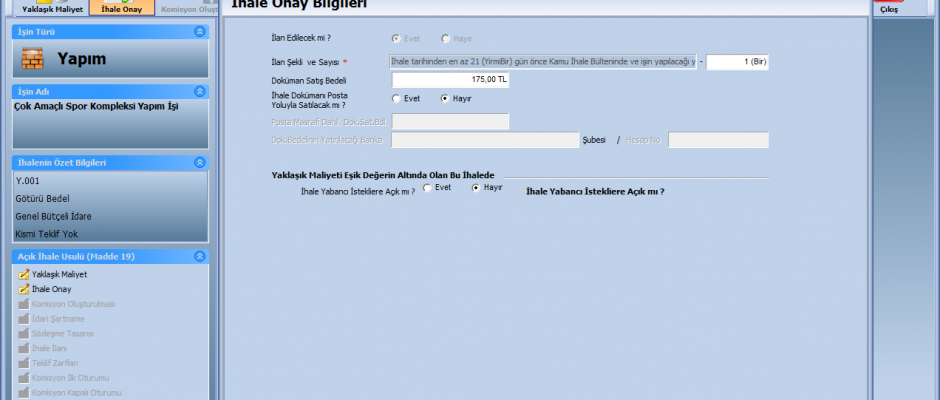940x400 pixels.
Task: Click the folder icon beside Teklif Zarfları
Action: pos(24,363)
